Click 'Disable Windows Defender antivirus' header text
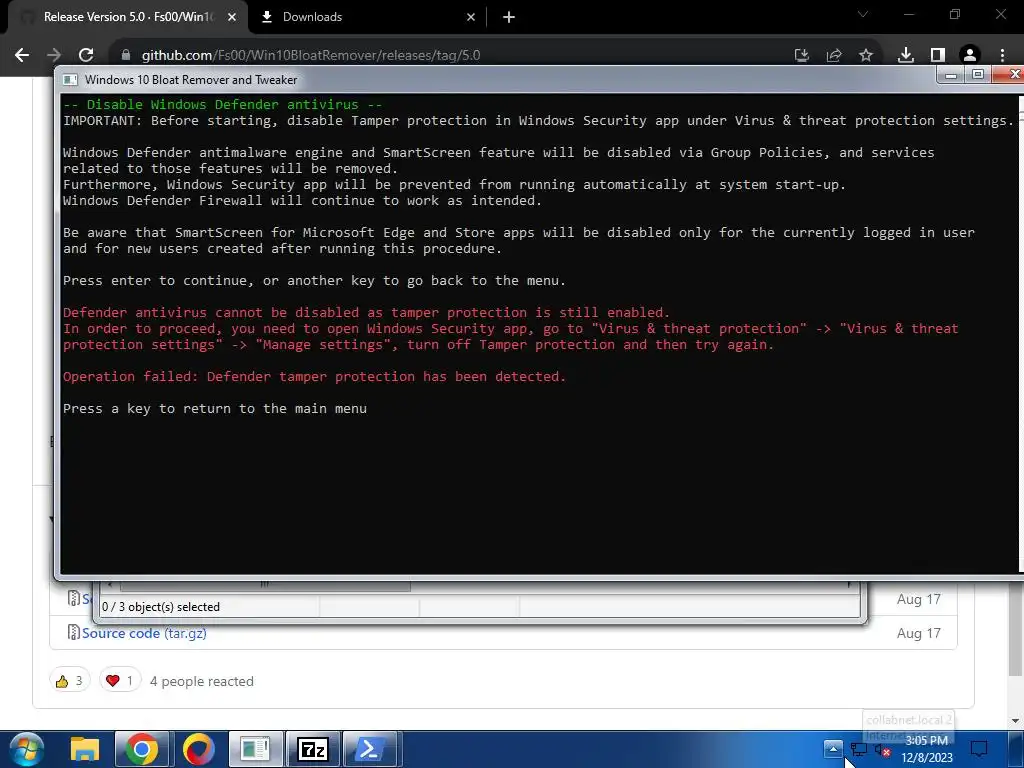 tap(223, 104)
